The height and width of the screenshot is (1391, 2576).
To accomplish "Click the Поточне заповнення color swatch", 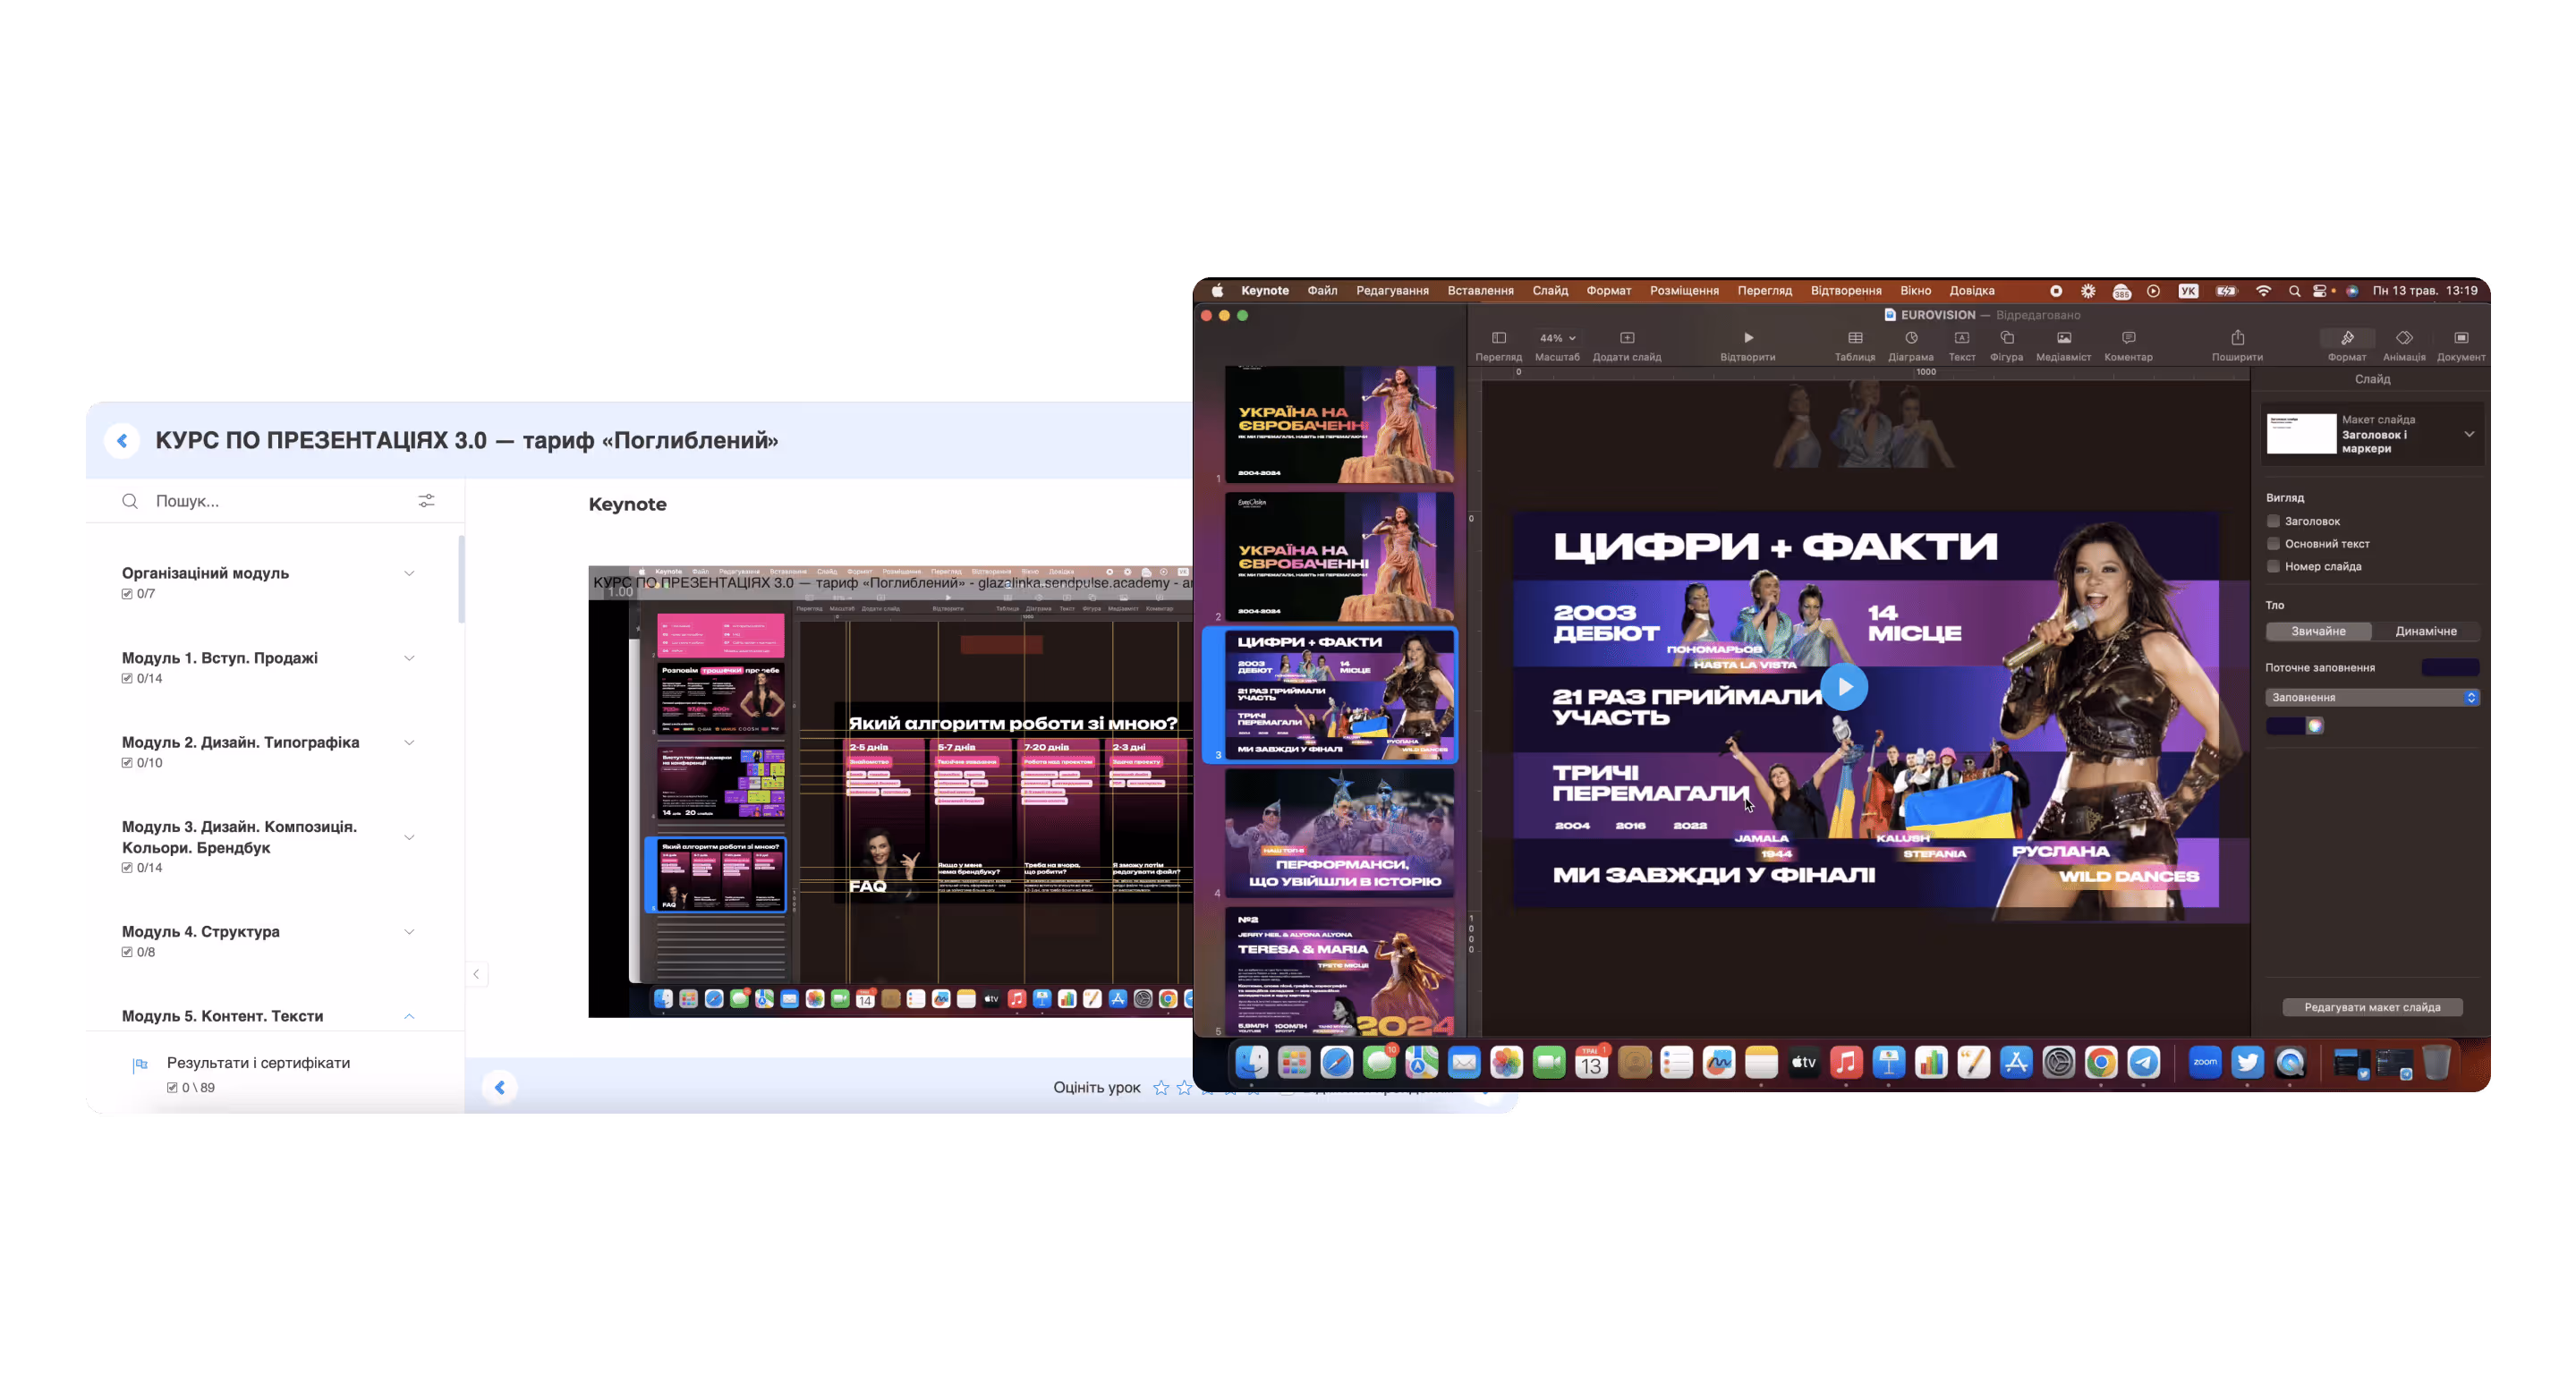I will click(2450, 668).
